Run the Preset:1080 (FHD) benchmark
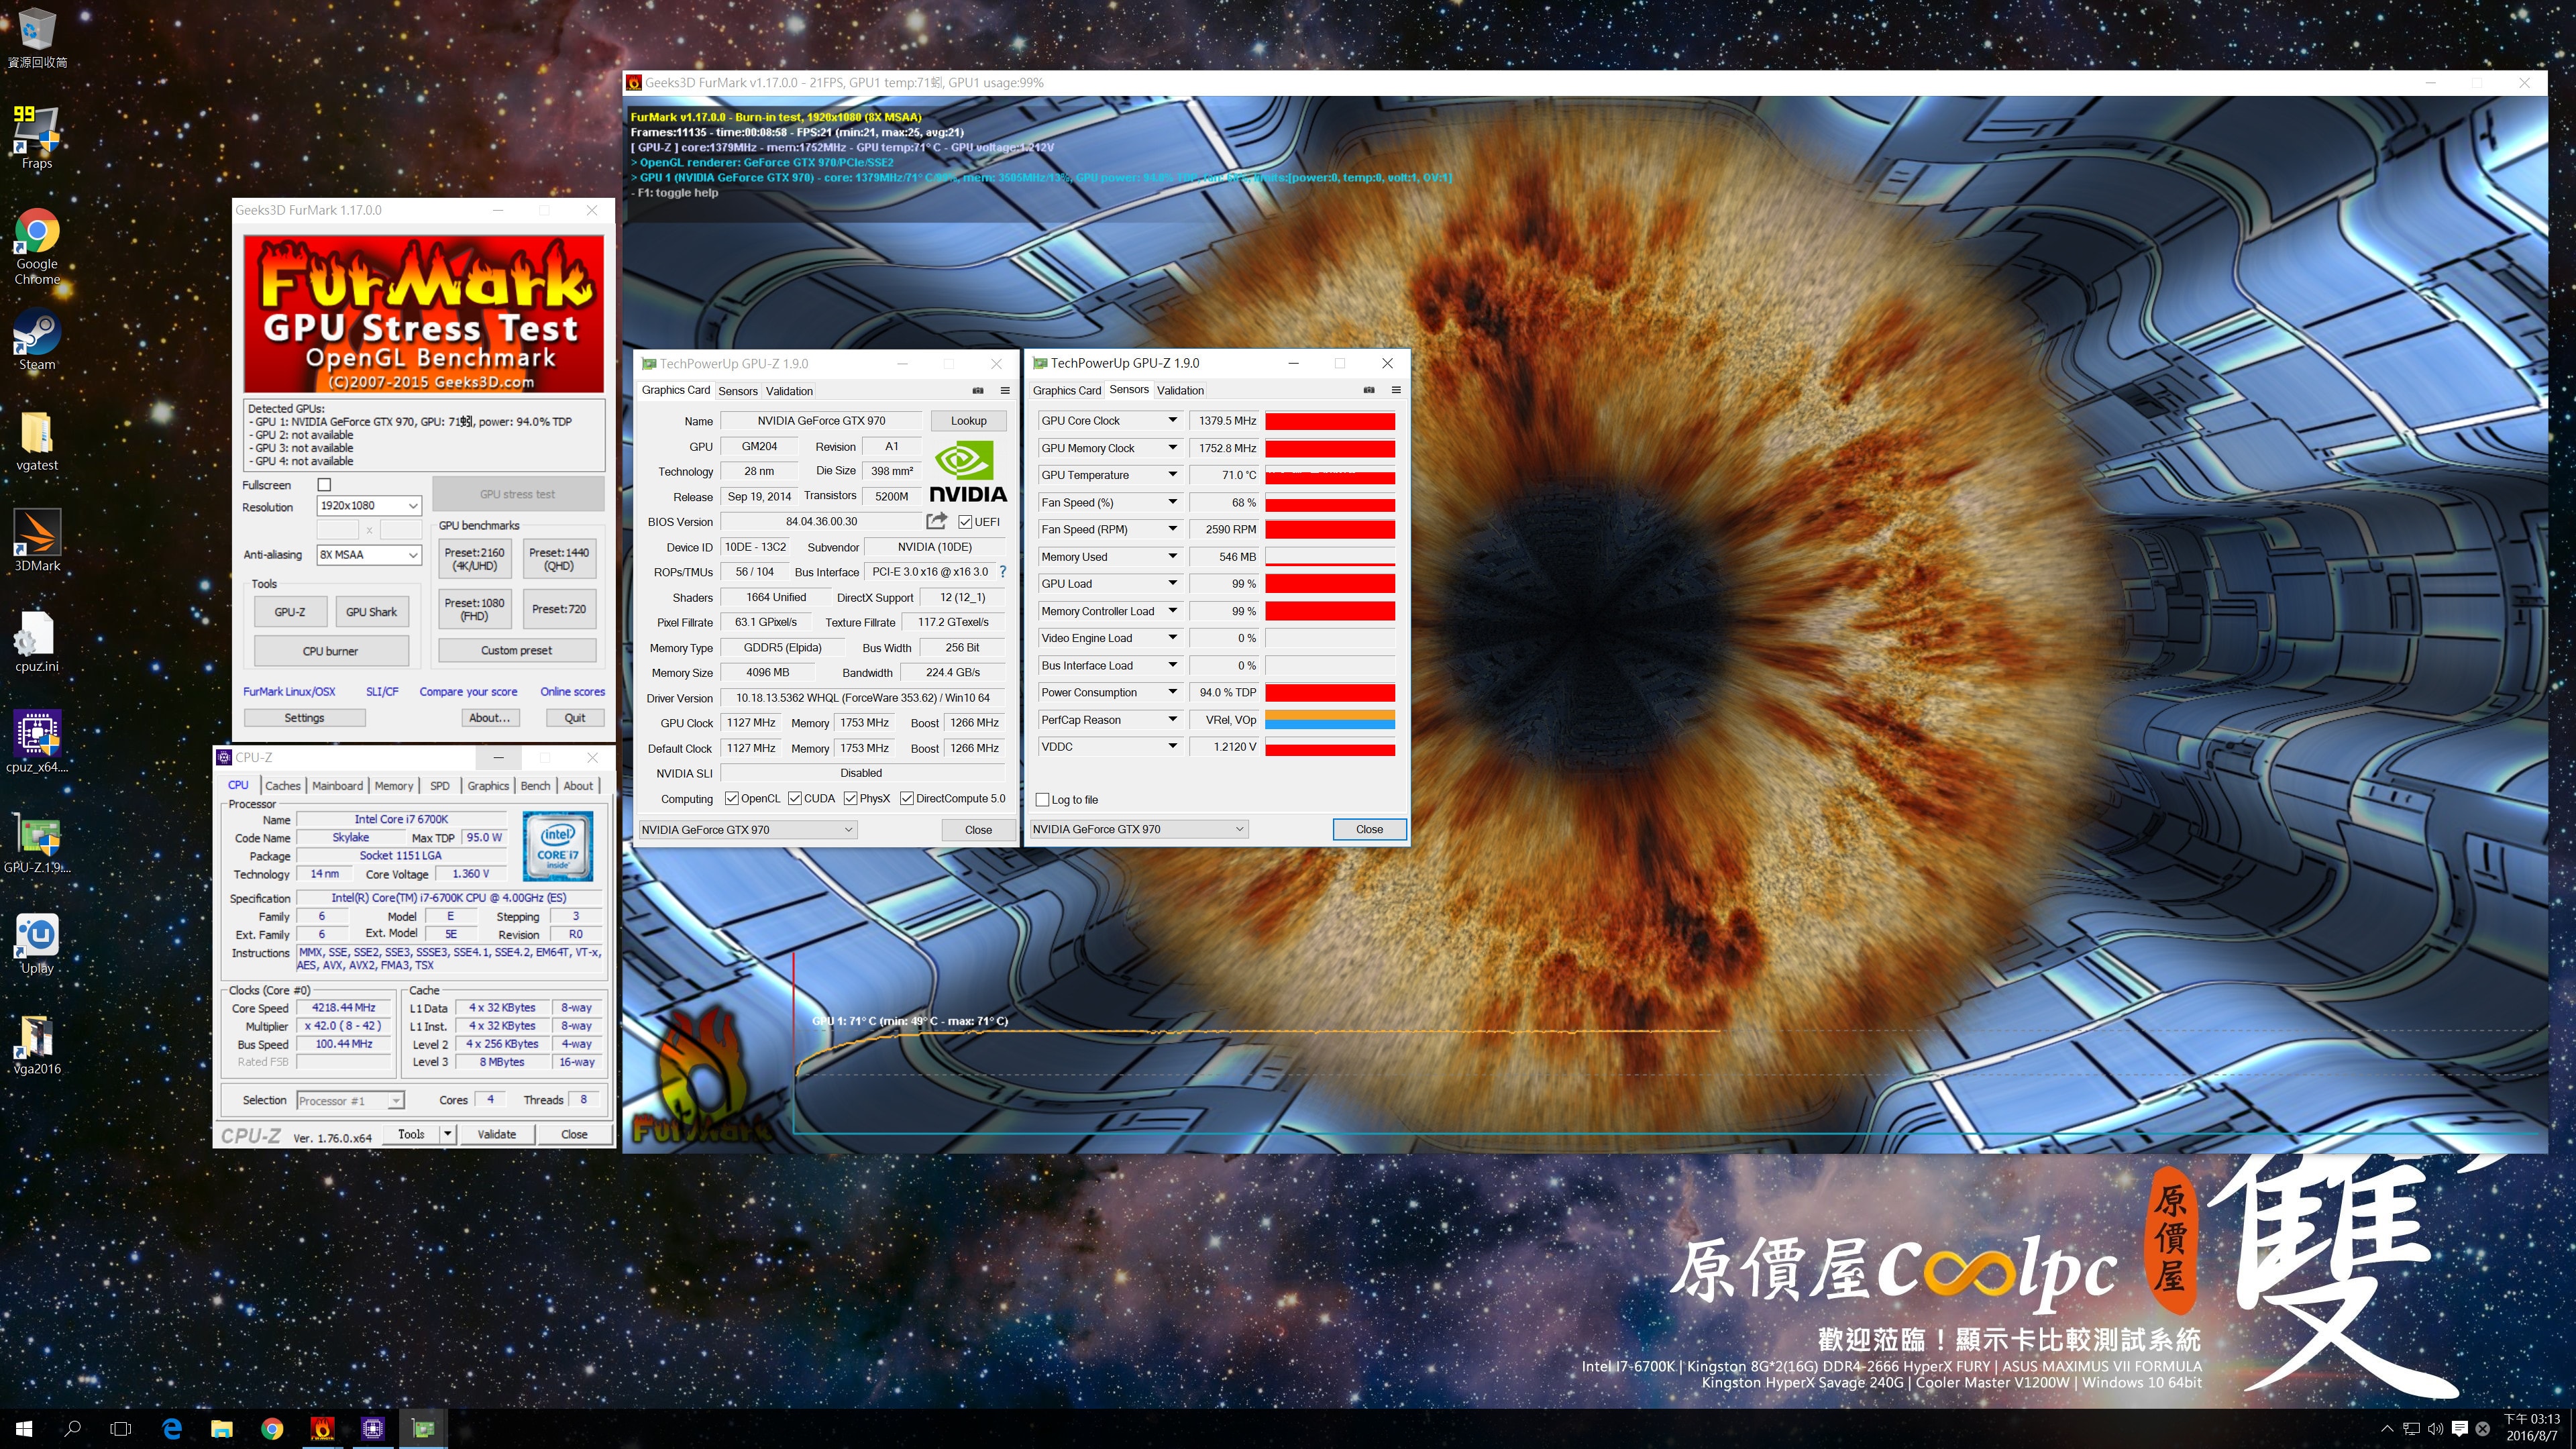The image size is (2576, 1449). pos(474,609)
